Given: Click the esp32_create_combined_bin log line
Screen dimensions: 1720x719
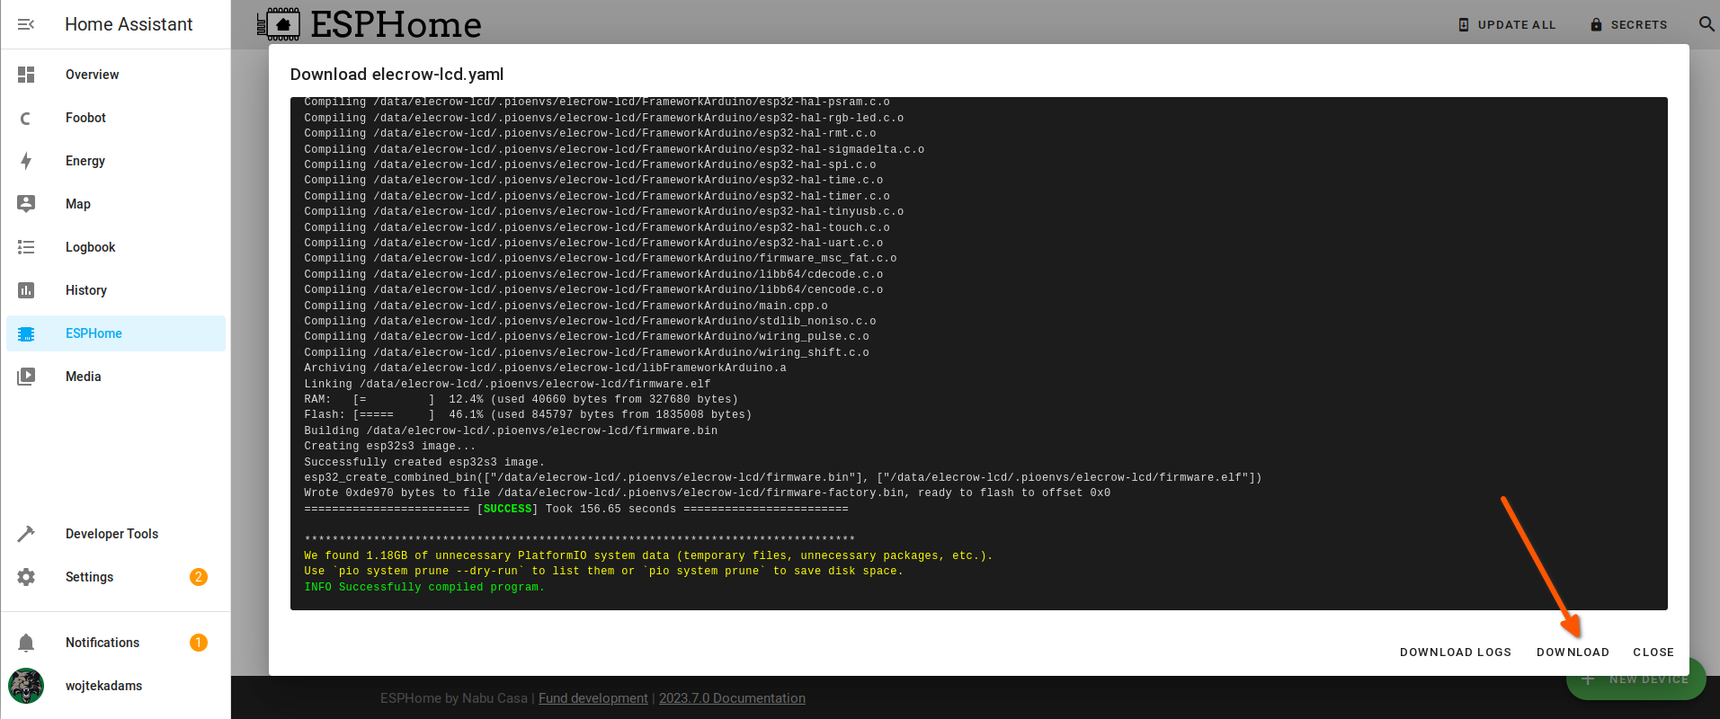Looking at the screenshot, I should coord(783,478).
